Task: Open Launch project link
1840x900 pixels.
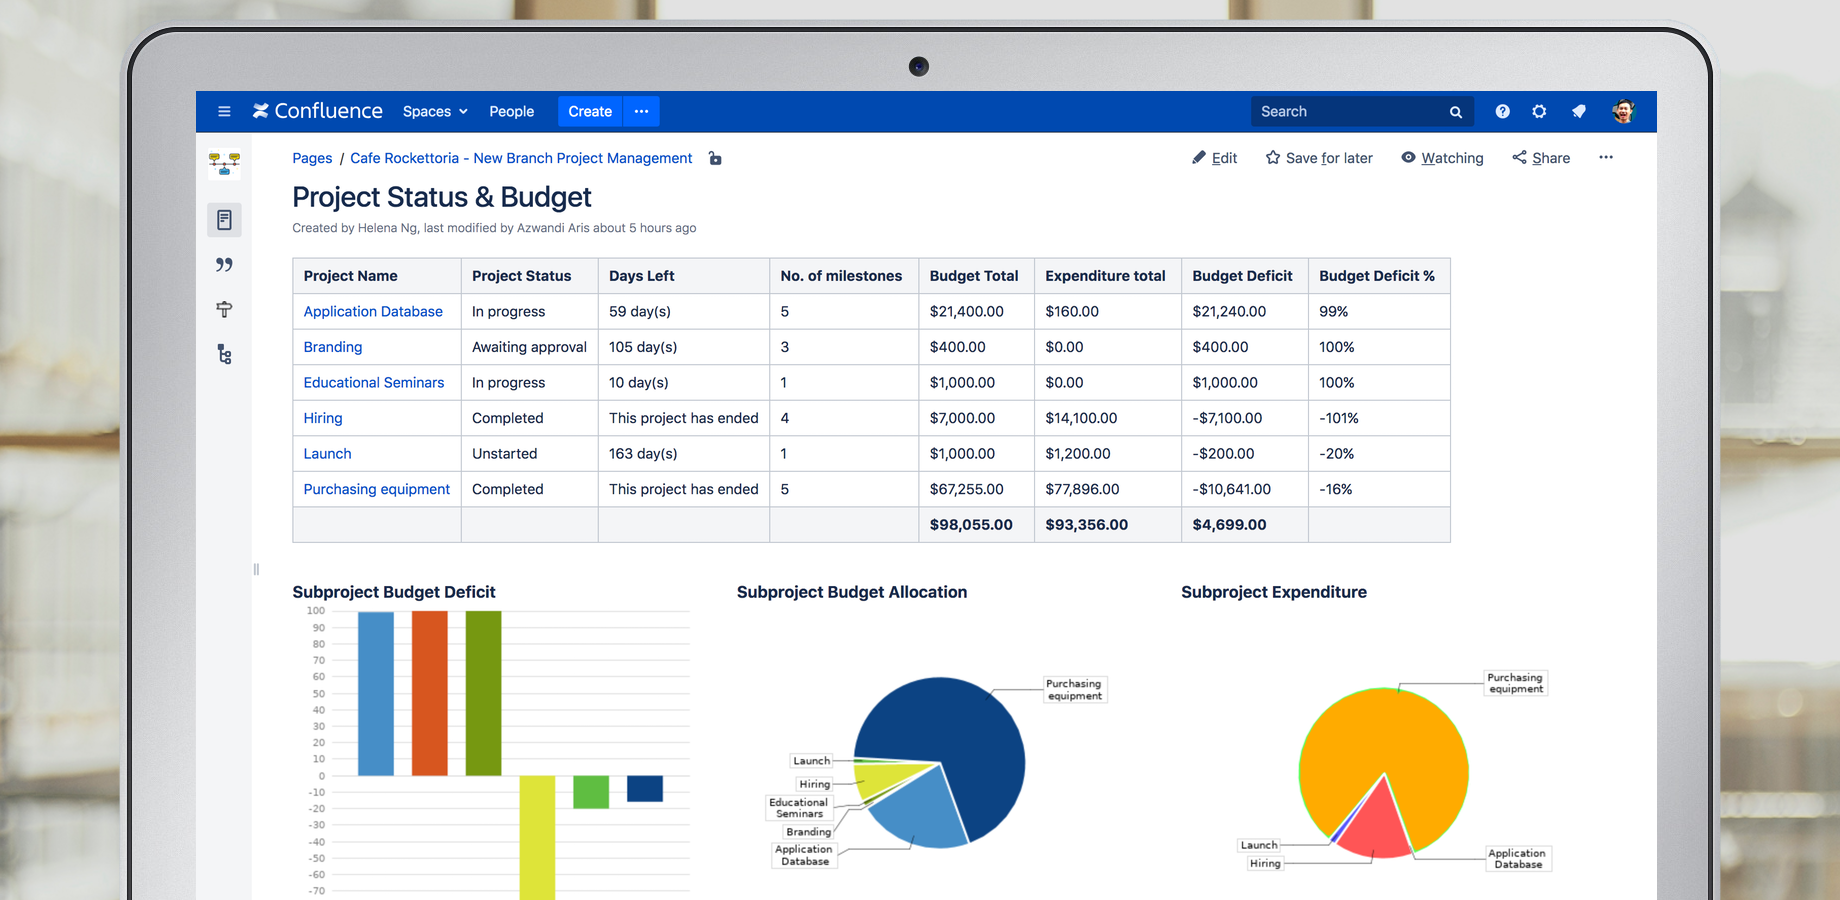Action: point(327,453)
